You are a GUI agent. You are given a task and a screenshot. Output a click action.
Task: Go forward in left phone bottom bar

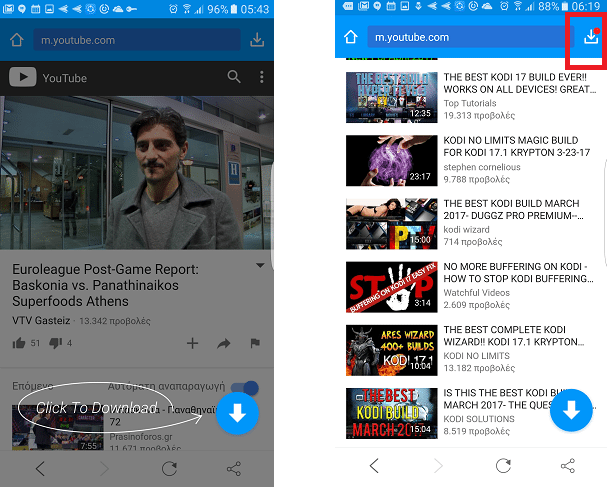pos(104,469)
